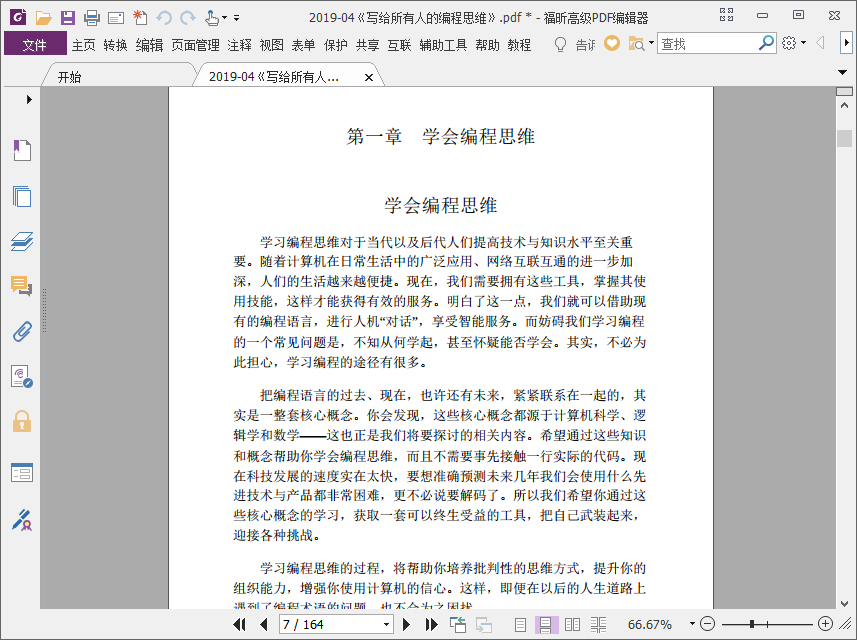The height and width of the screenshot is (640, 857).
Task: Open the form fields panel
Action: 22,472
